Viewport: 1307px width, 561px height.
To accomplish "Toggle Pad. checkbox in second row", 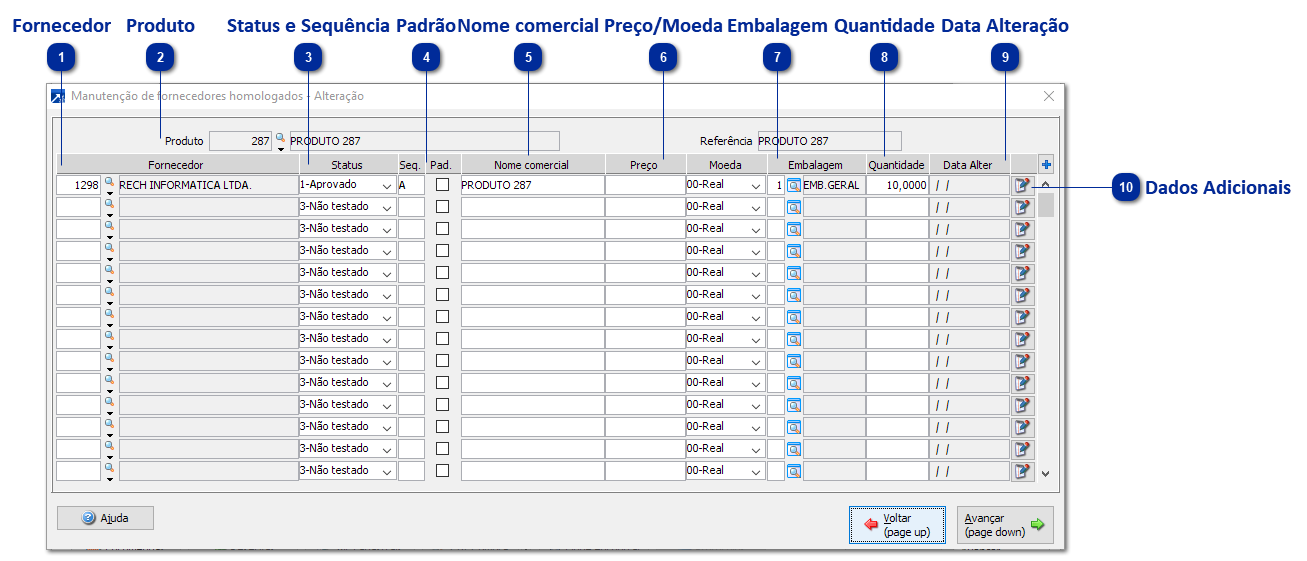I will [442, 206].
